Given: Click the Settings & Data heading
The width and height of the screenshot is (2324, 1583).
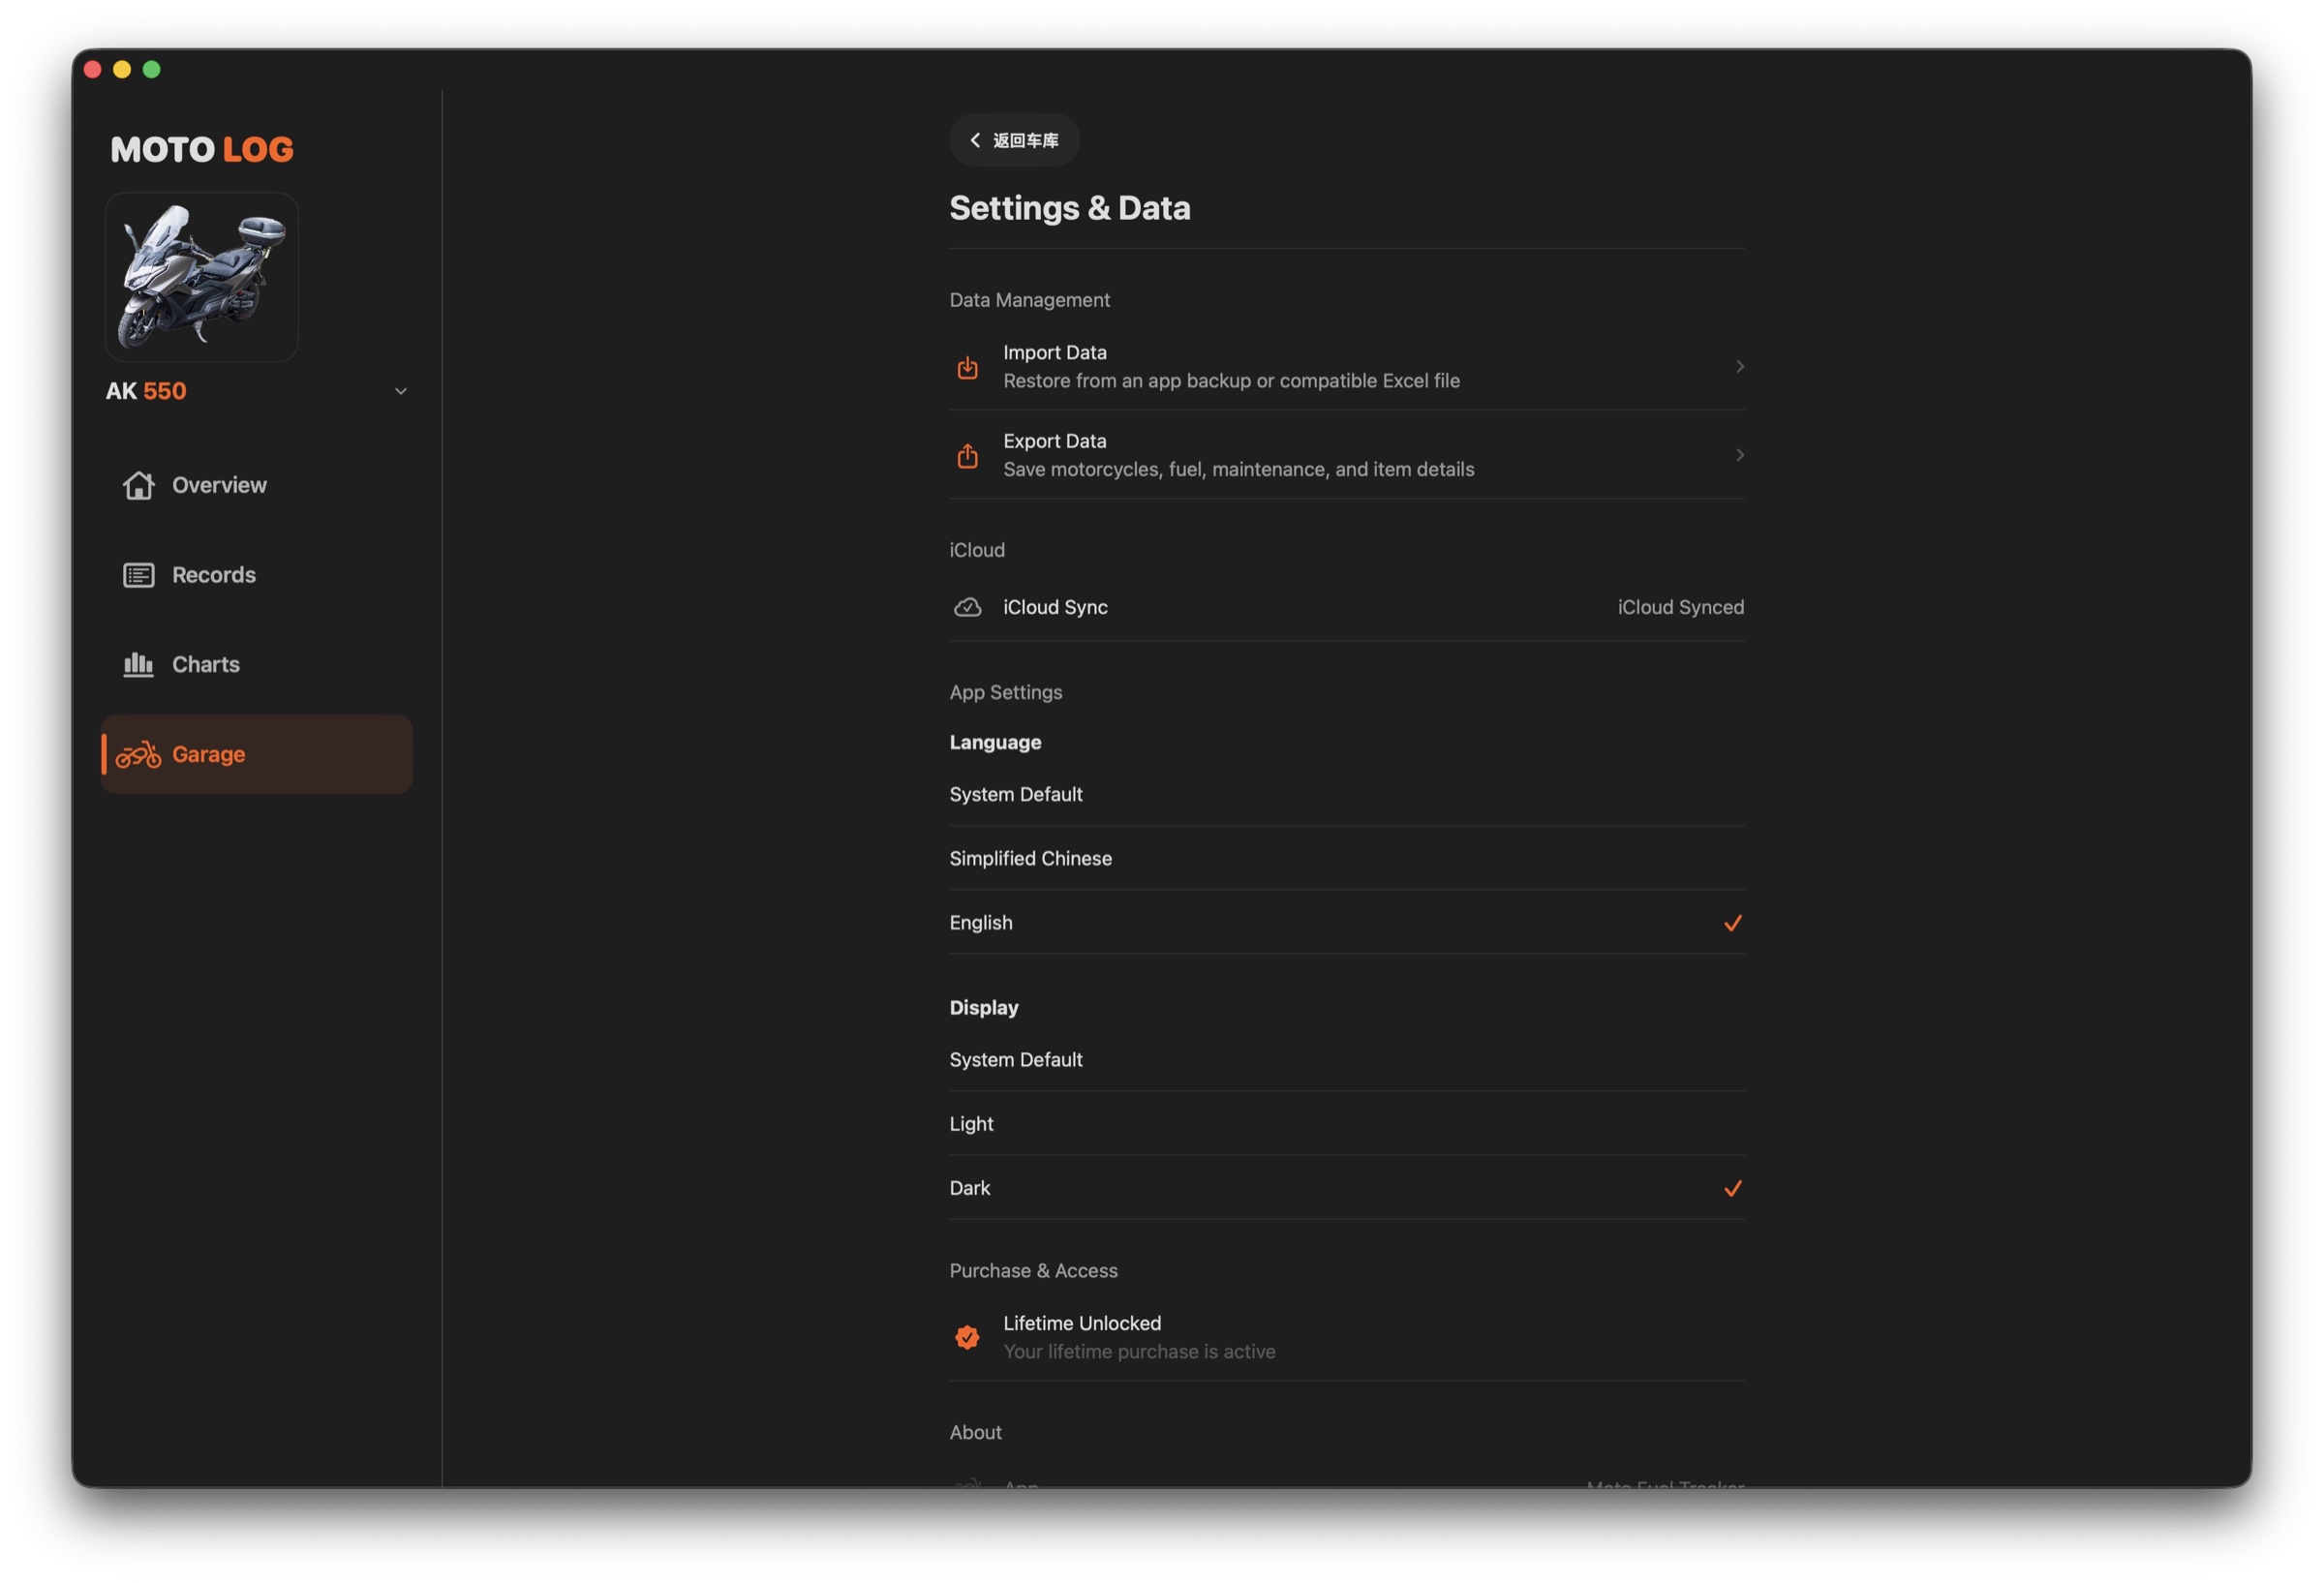Looking at the screenshot, I should tap(1070, 208).
